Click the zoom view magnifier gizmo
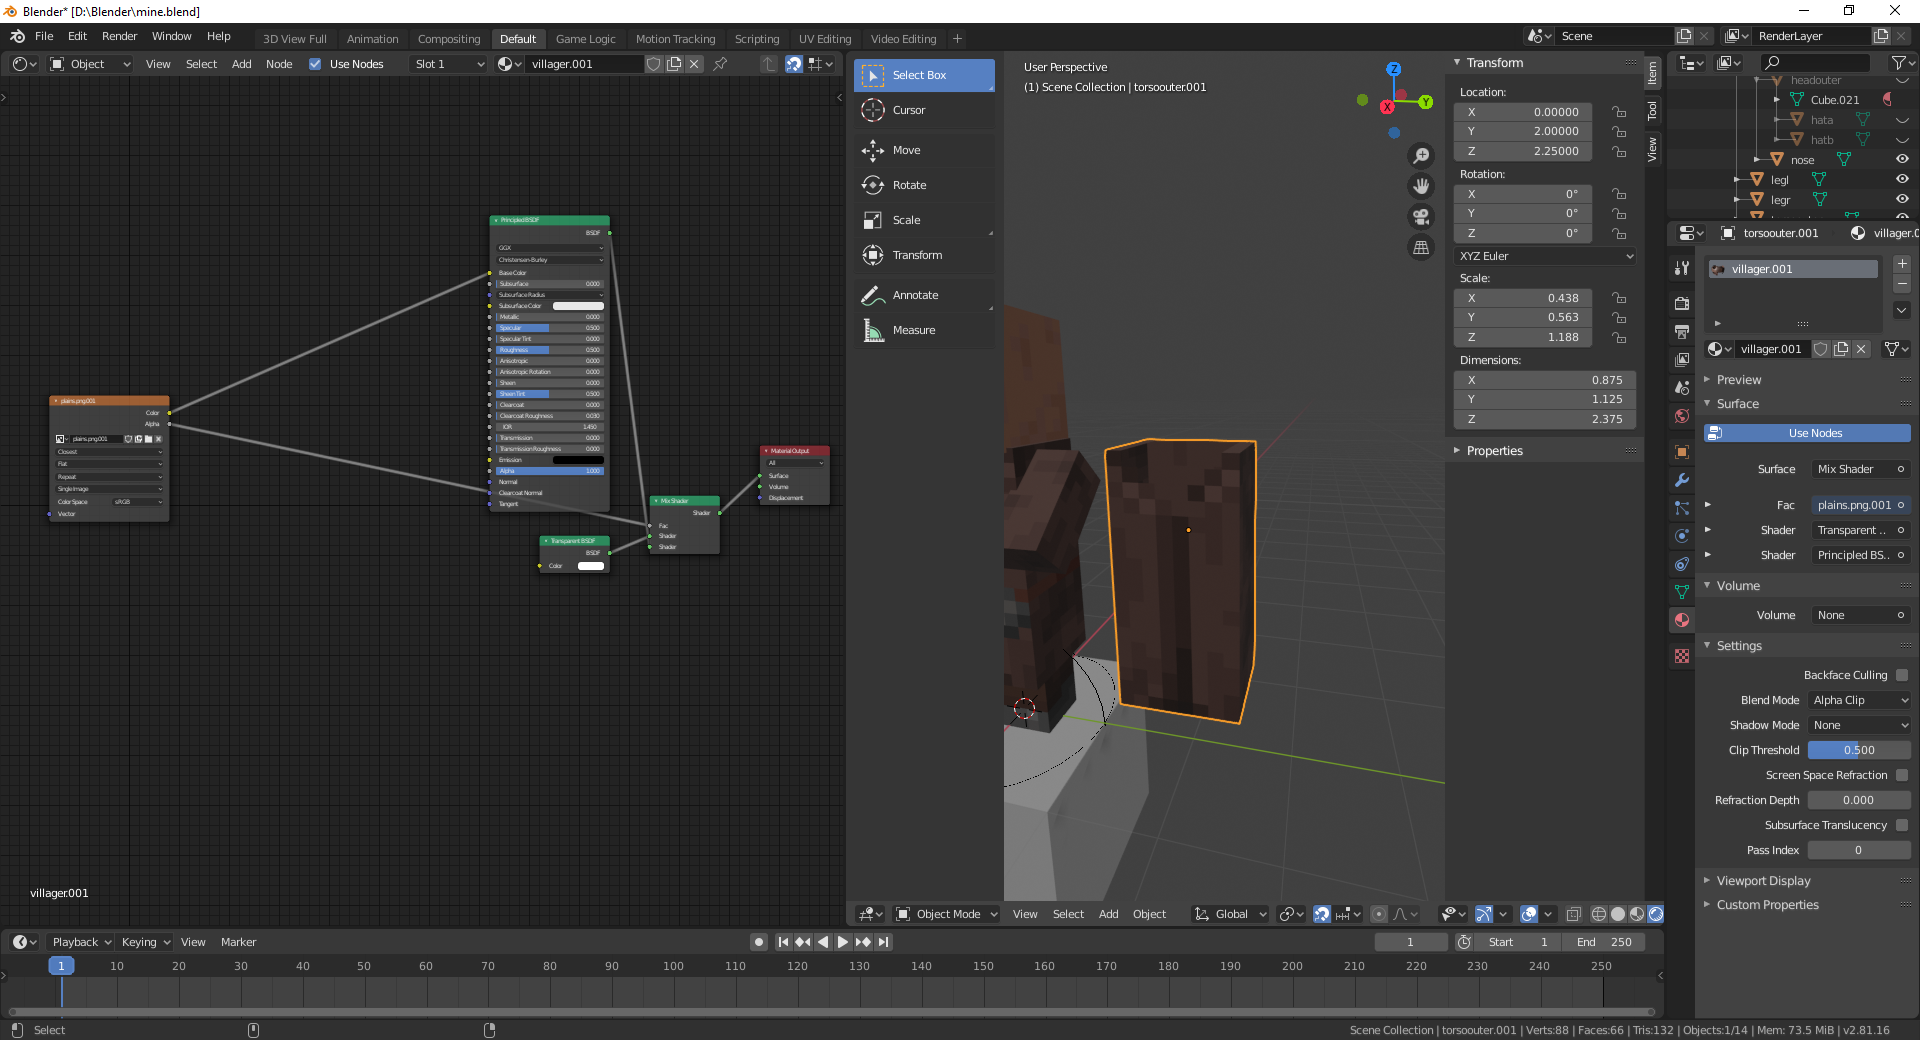The width and height of the screenshot is (1920, 1040). coord(1421,156)
